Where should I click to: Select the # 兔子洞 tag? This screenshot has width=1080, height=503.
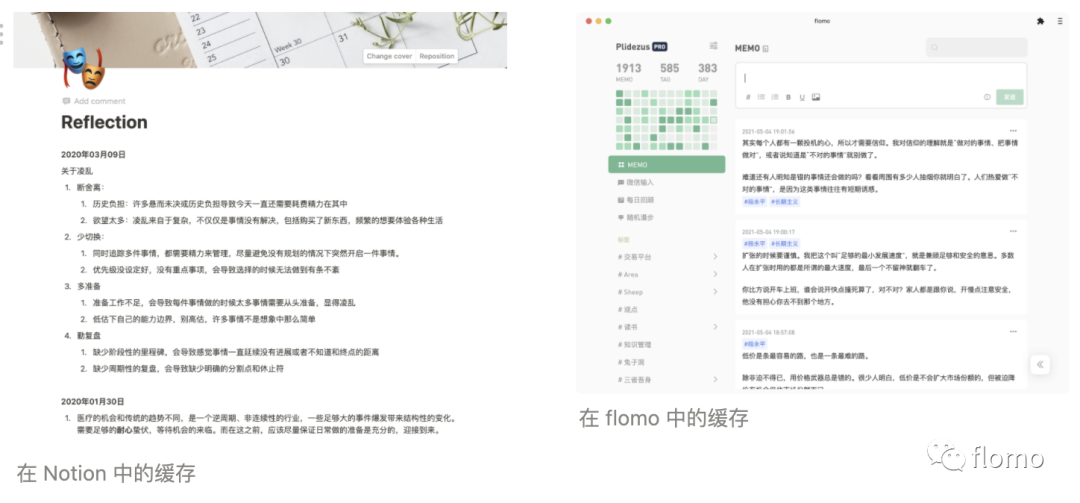632,362
